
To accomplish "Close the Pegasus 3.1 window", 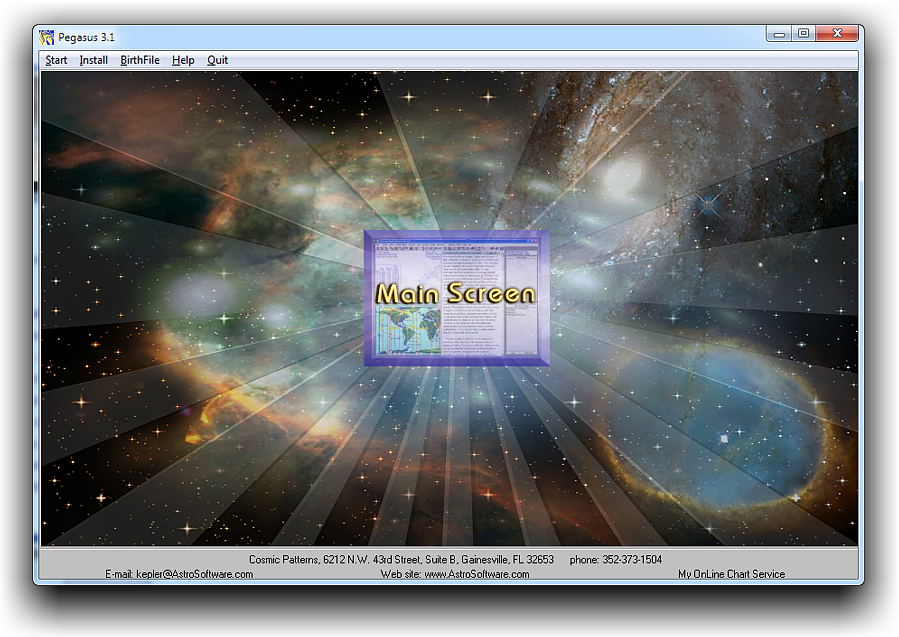I will pyautogui.click(x=837, y=34).
